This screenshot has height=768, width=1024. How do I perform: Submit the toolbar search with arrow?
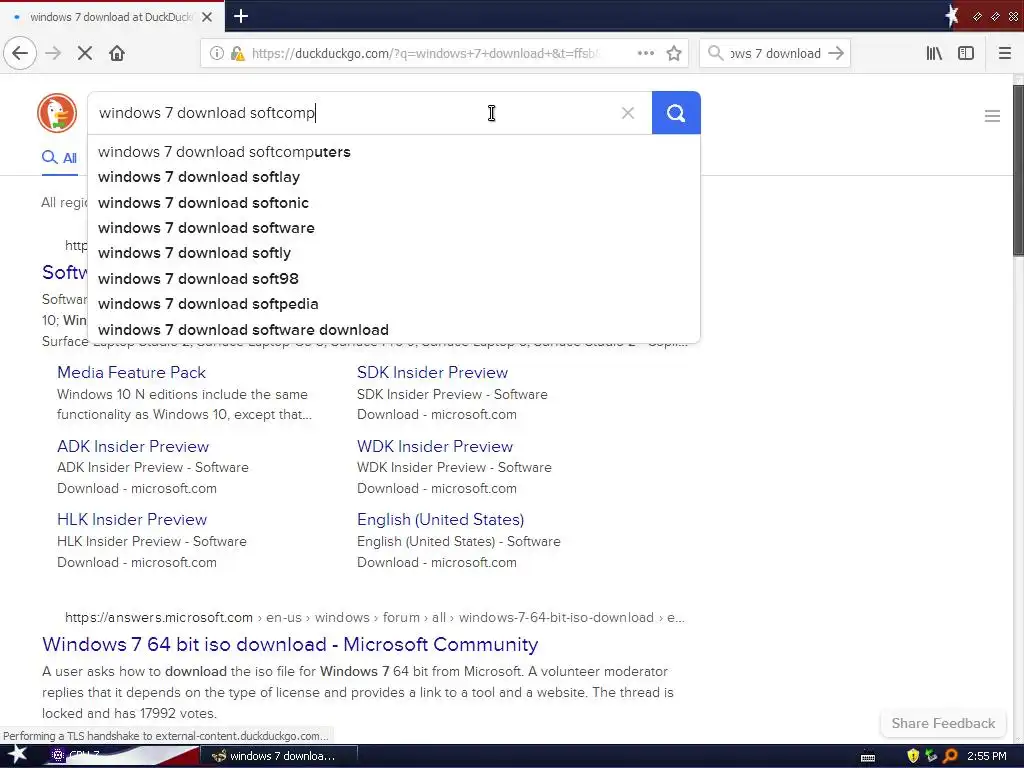click(x=836, y=54)
